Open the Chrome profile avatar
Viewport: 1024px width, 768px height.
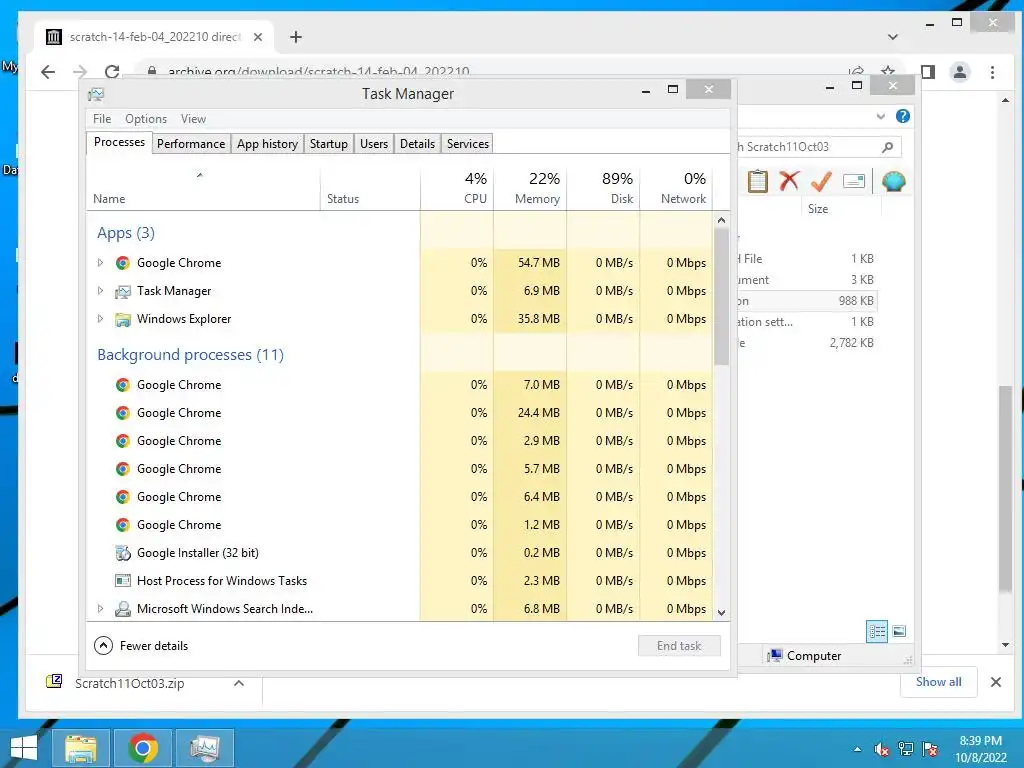point(960,72)
